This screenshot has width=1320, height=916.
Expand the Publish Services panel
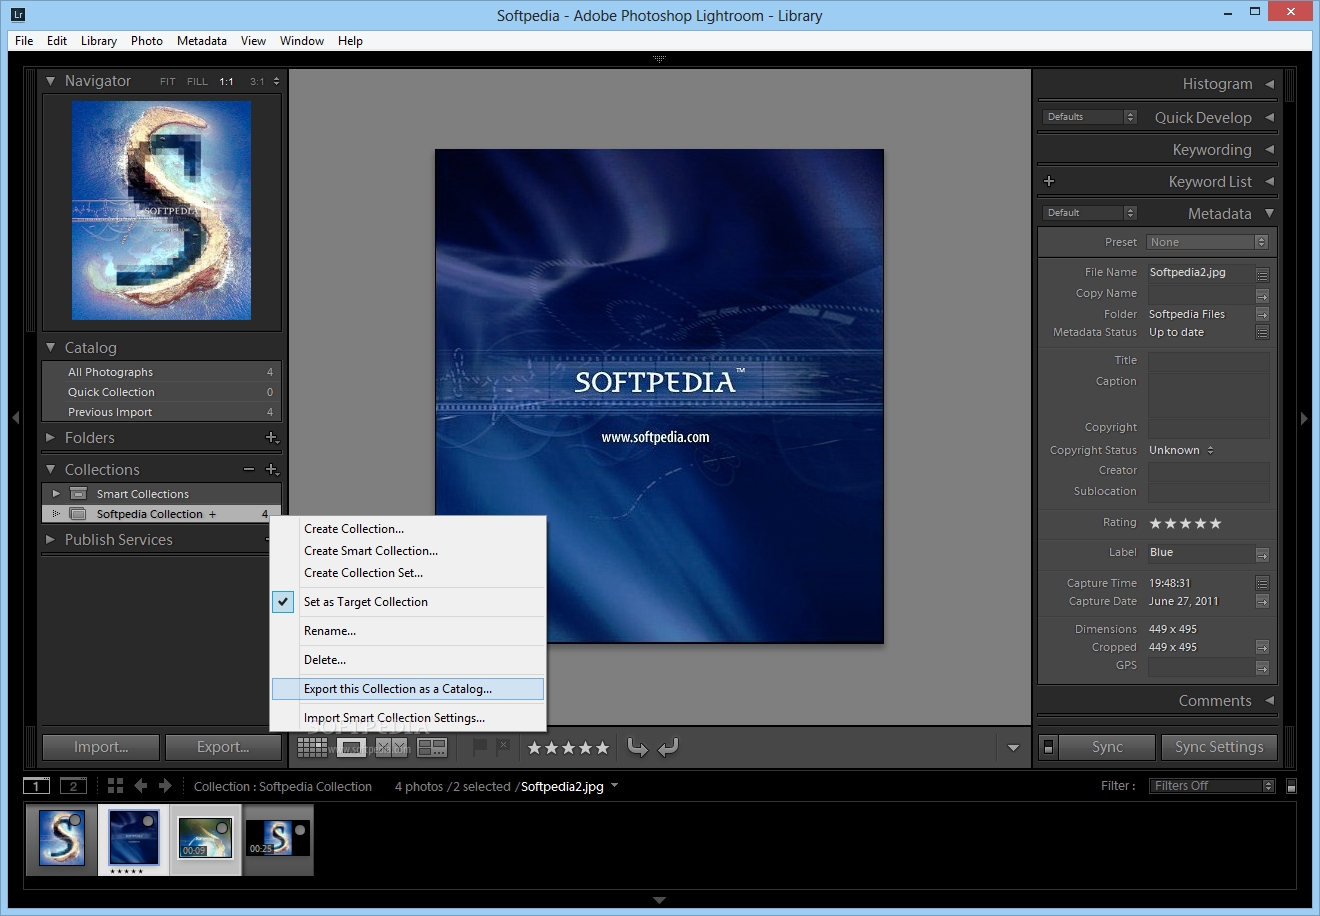click(50, 539)
